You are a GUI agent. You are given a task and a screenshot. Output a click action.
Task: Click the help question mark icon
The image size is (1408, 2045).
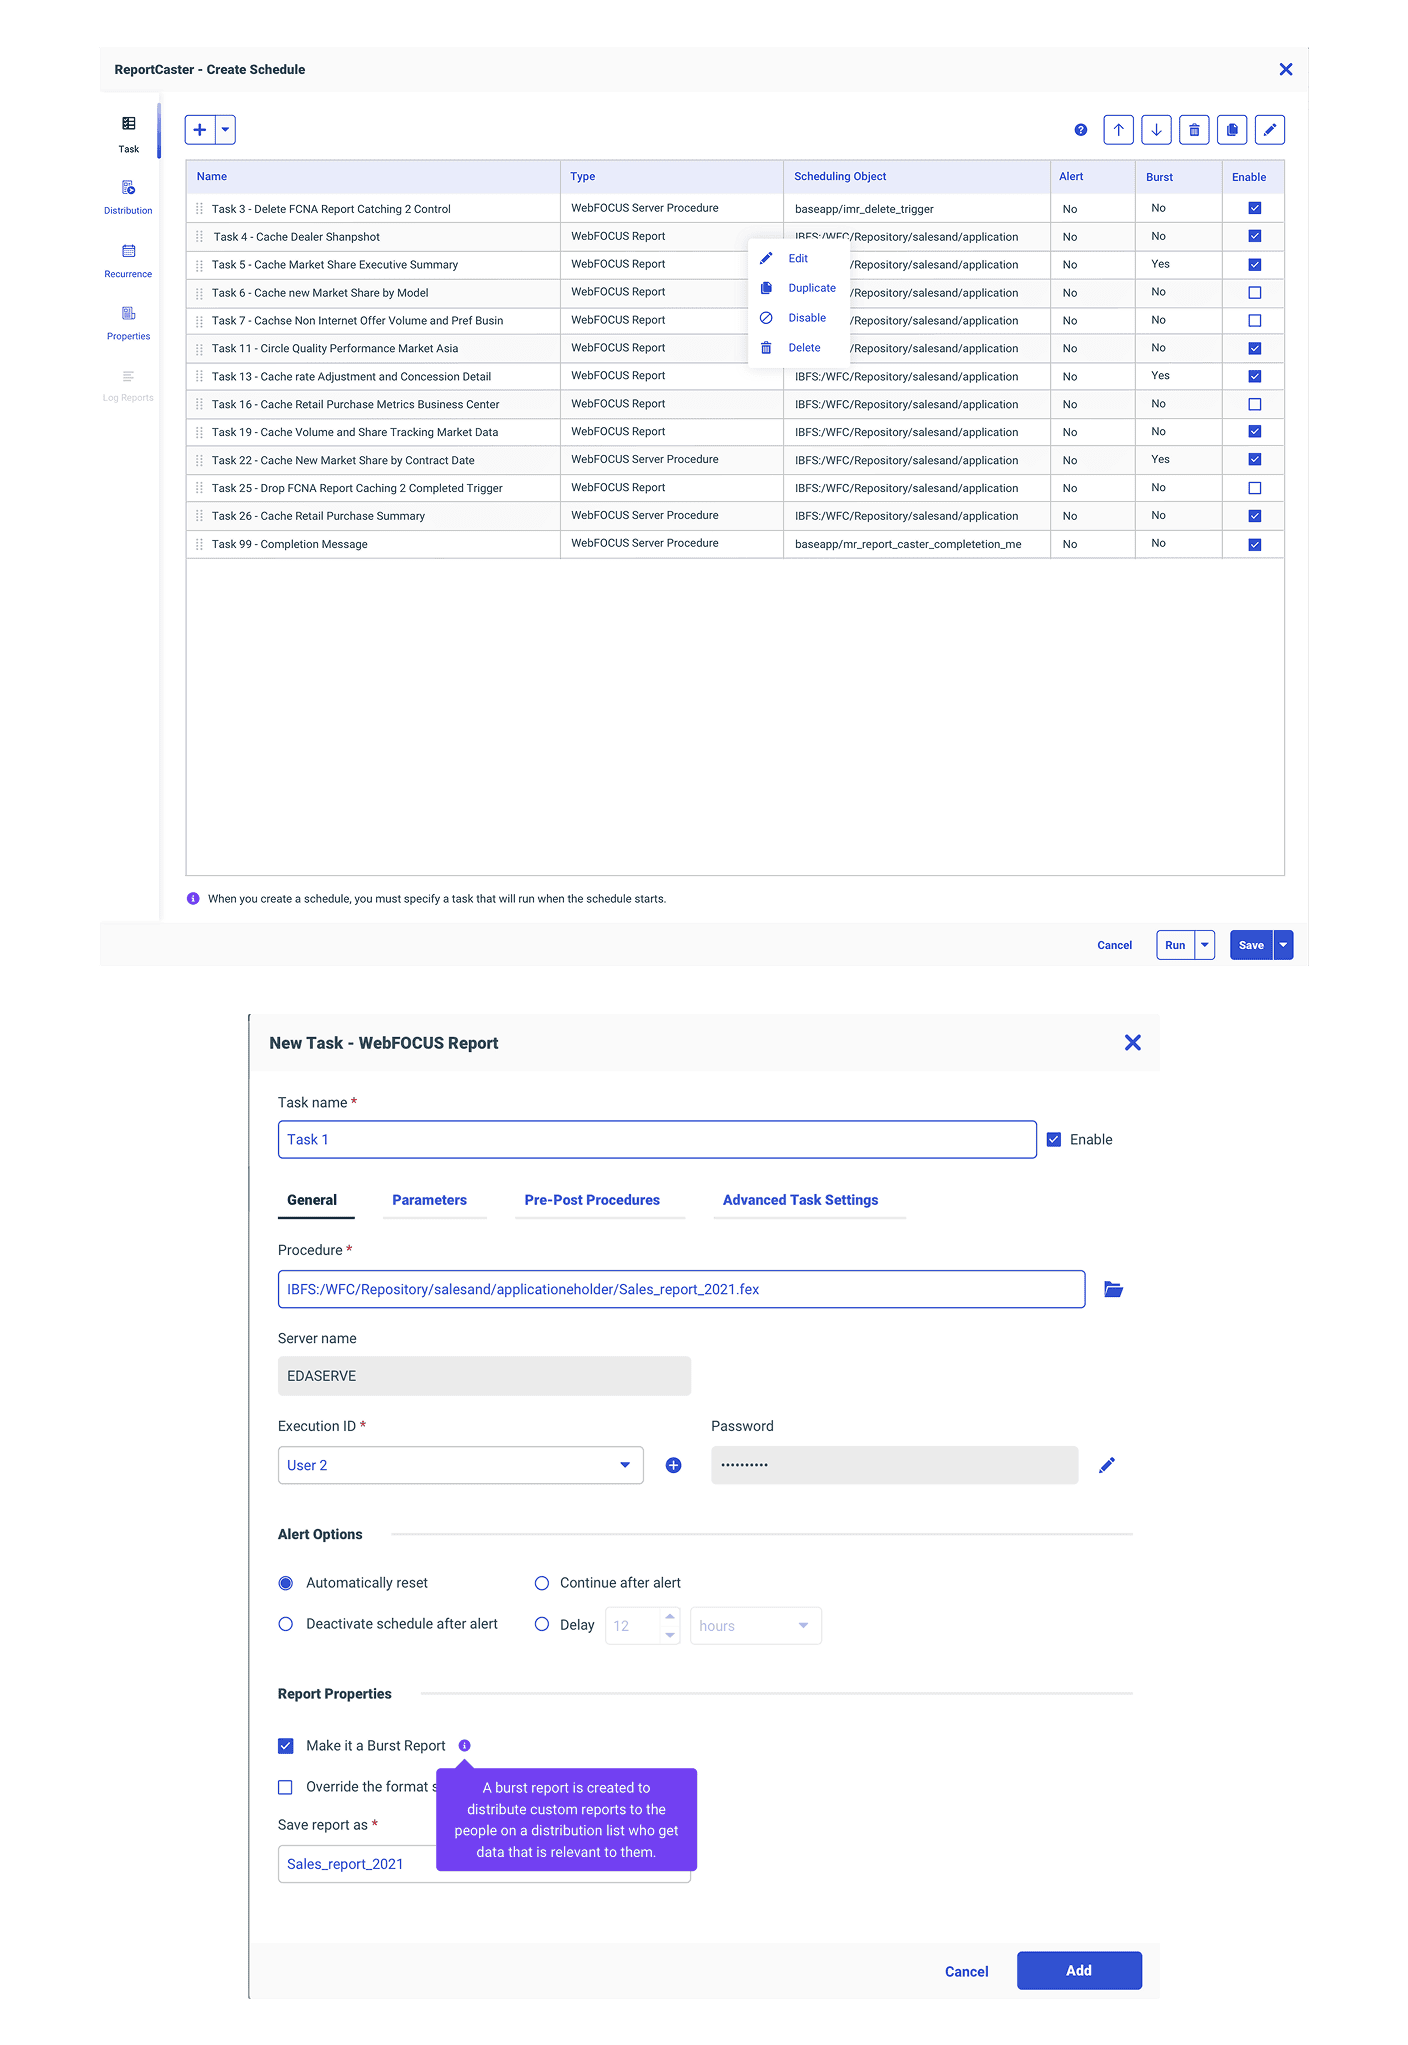(1080, 130)
